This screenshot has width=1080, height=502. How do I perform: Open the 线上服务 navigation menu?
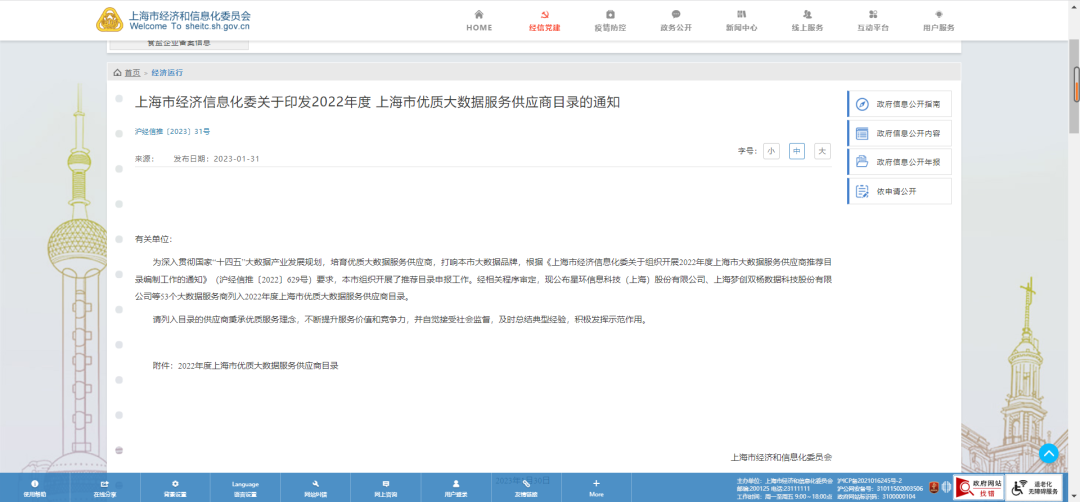[x=807, y=20]
